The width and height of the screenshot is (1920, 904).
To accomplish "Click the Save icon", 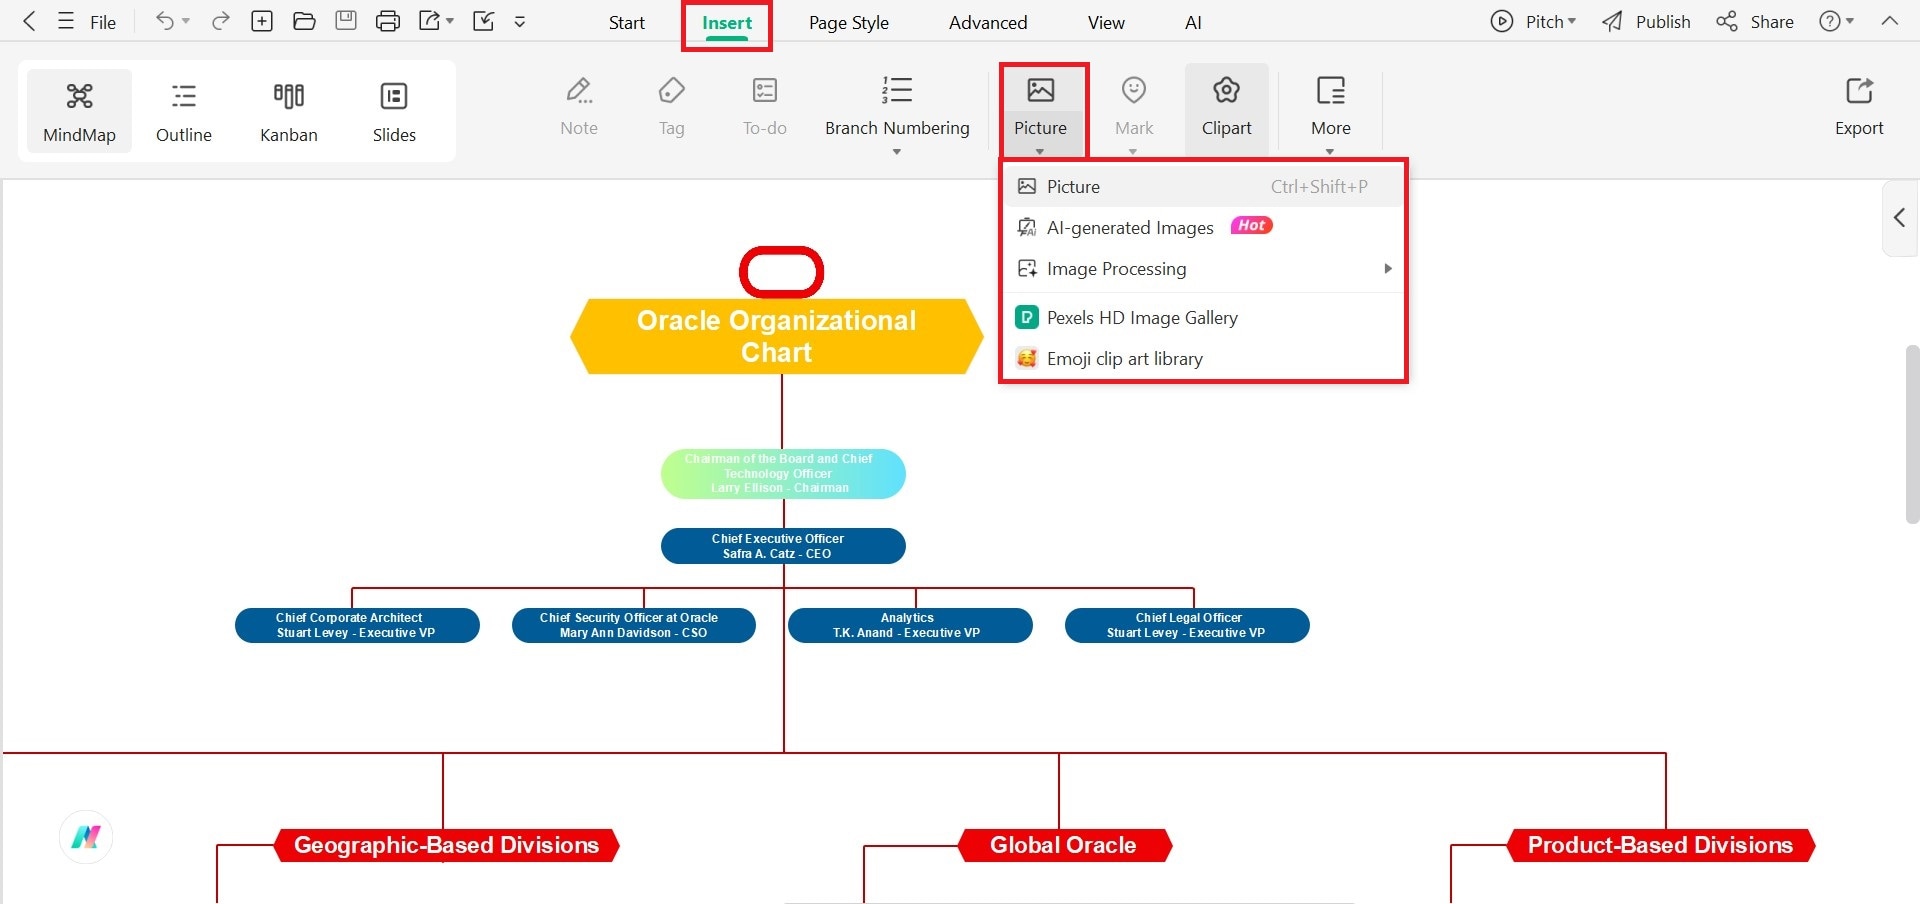I will pos(346,21).
